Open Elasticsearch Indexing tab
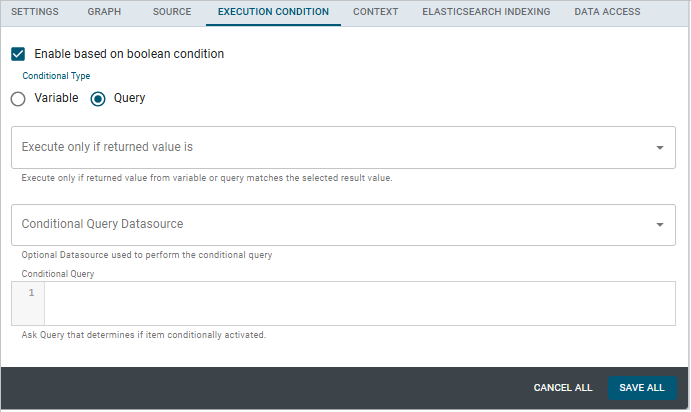 (x=486, y=12)
